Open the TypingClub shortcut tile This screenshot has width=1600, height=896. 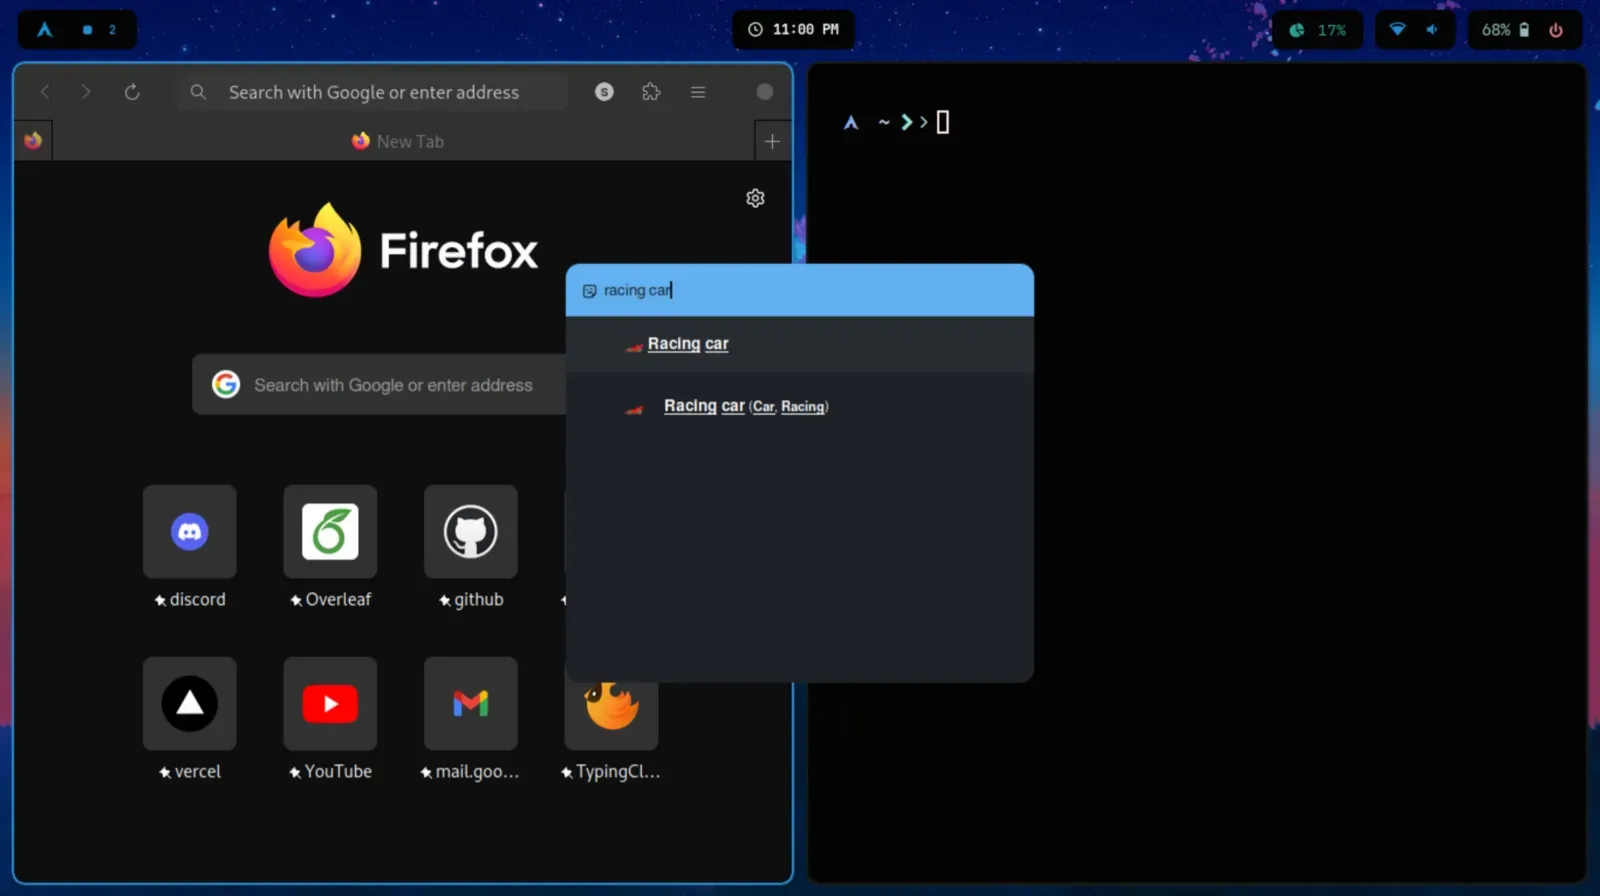point(611,716)
